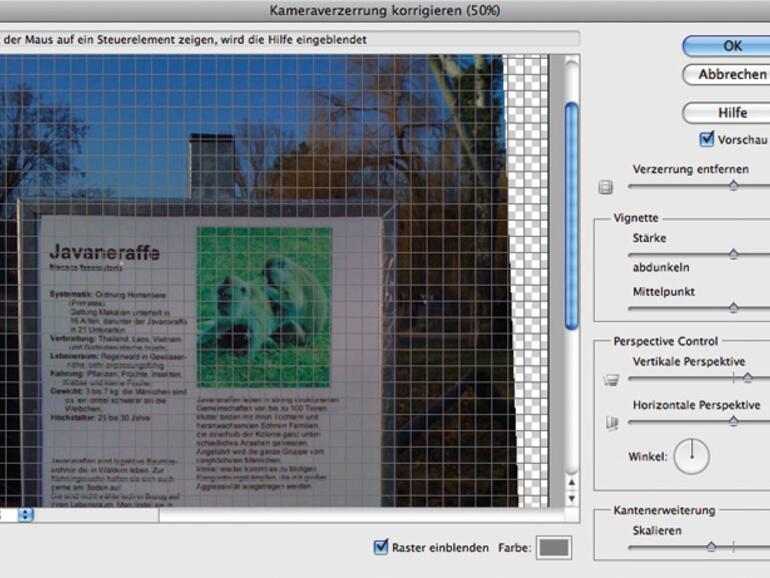Open Hilfe for lens correction

727,112
